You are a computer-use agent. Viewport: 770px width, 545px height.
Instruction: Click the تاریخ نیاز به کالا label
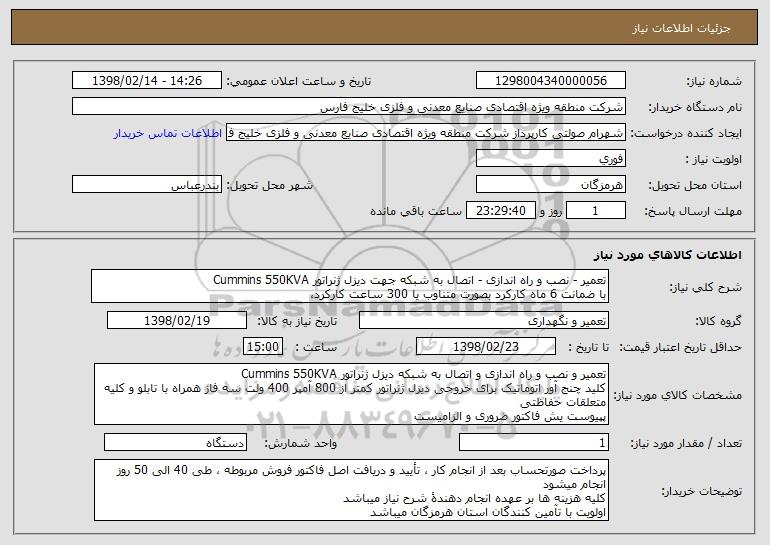297,322
